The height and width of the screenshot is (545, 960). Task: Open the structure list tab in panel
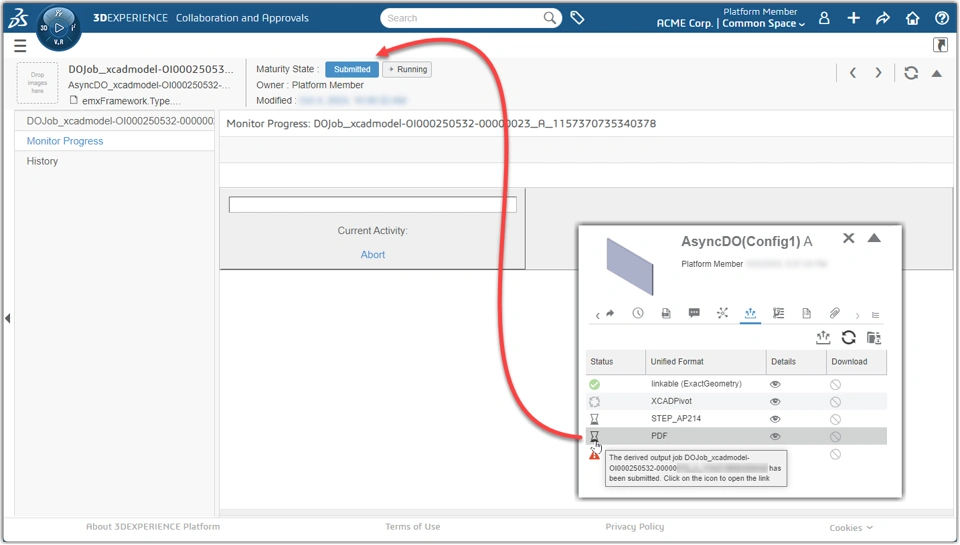pos(778,314)
